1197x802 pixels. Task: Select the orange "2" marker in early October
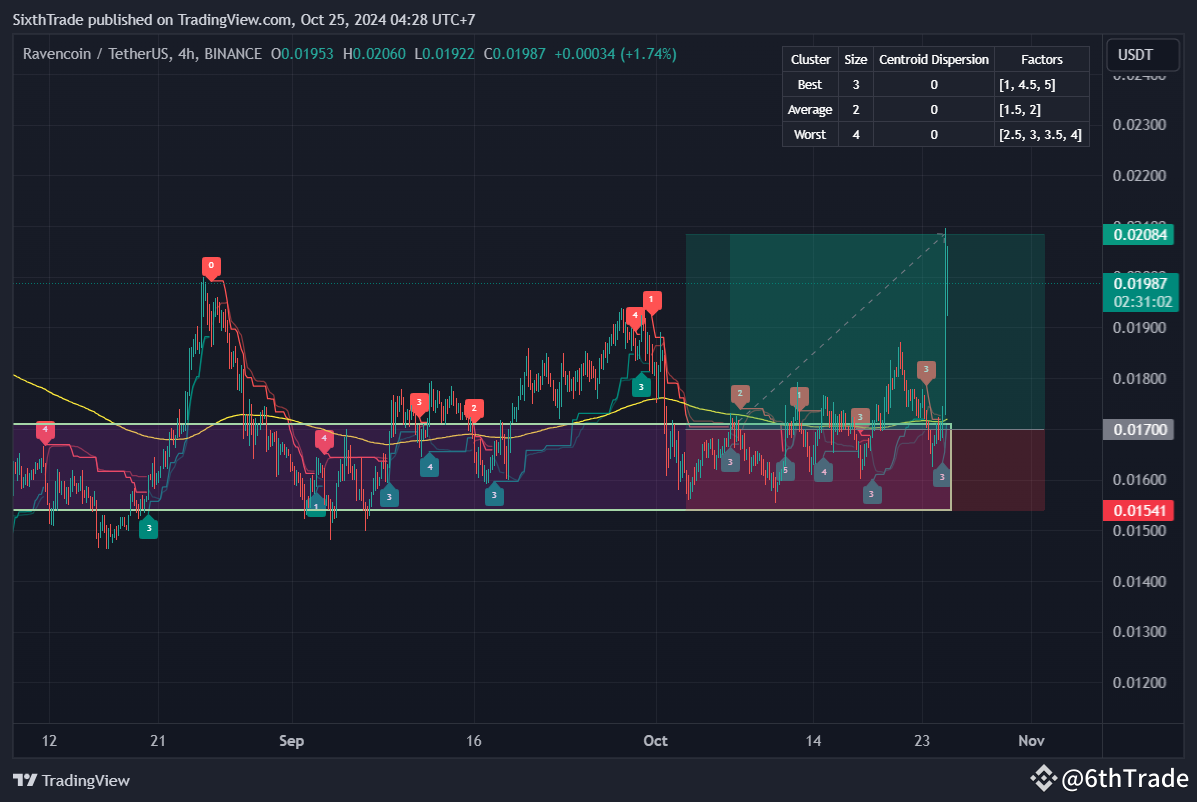point(740,394)
